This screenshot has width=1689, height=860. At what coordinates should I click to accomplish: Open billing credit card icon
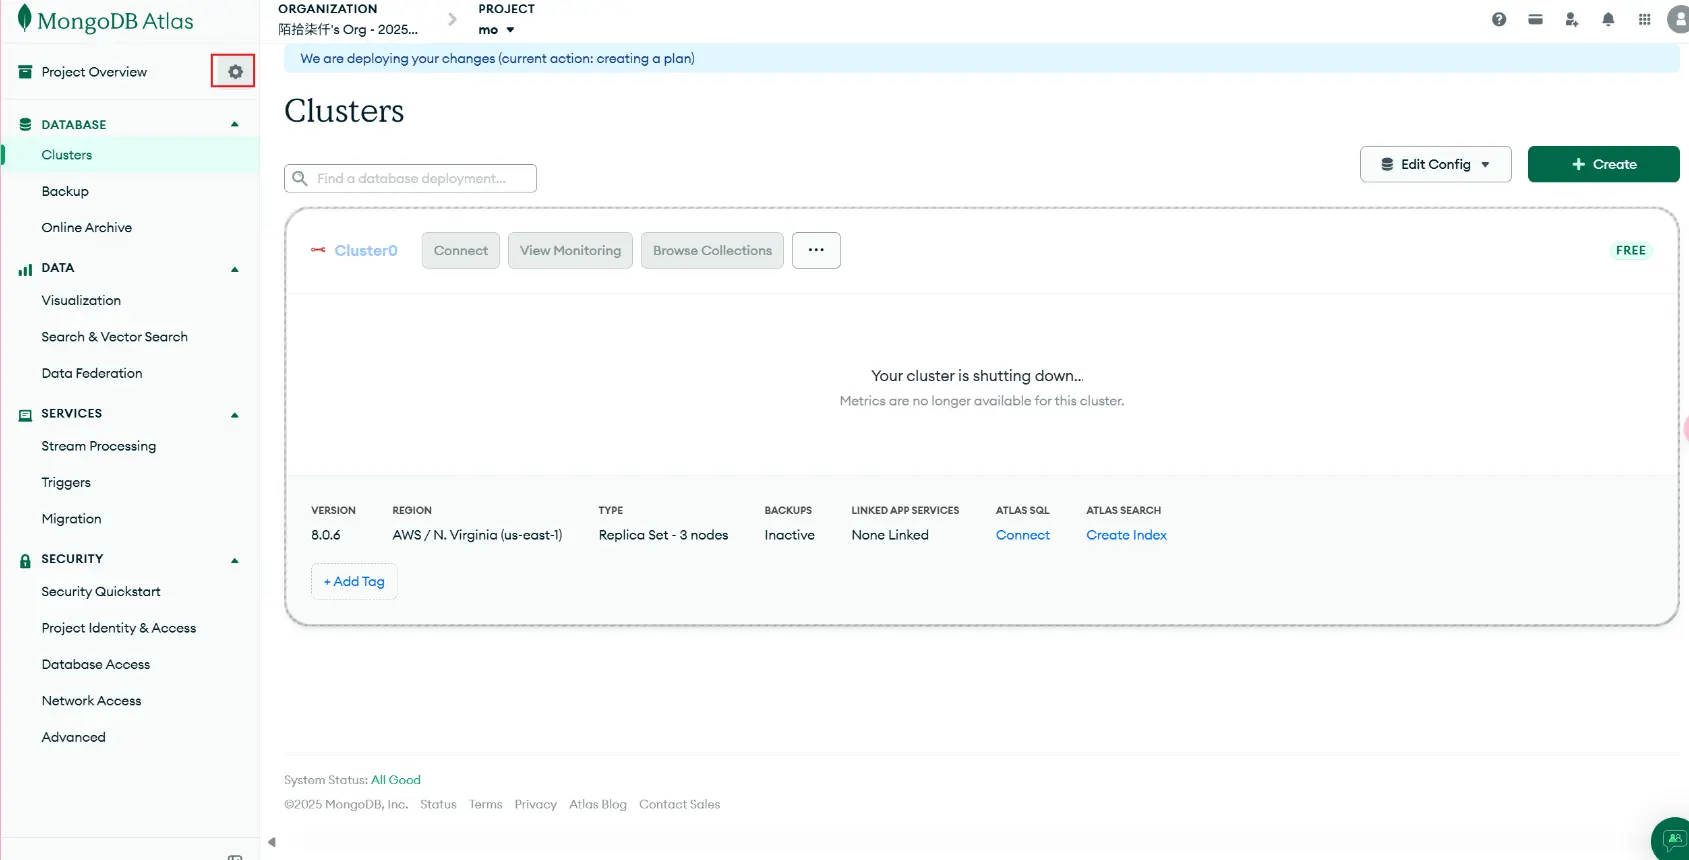pos(1535,19)
